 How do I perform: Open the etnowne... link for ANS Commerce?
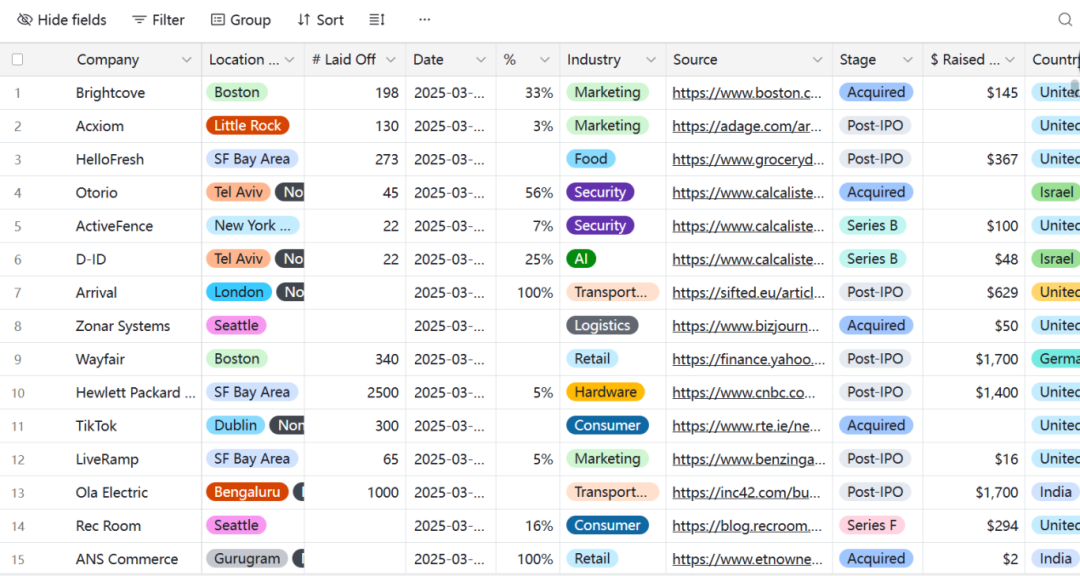[x=747, y=559]
